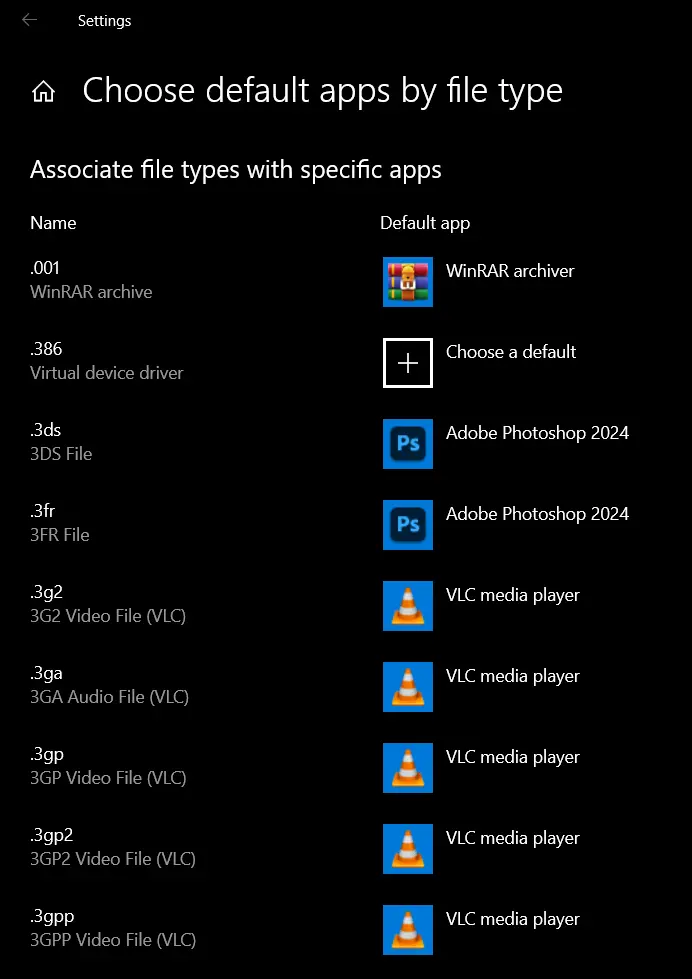Click the .3ds file extension text
This screenshot has width=692, height=979.
[x=46, y=430]
